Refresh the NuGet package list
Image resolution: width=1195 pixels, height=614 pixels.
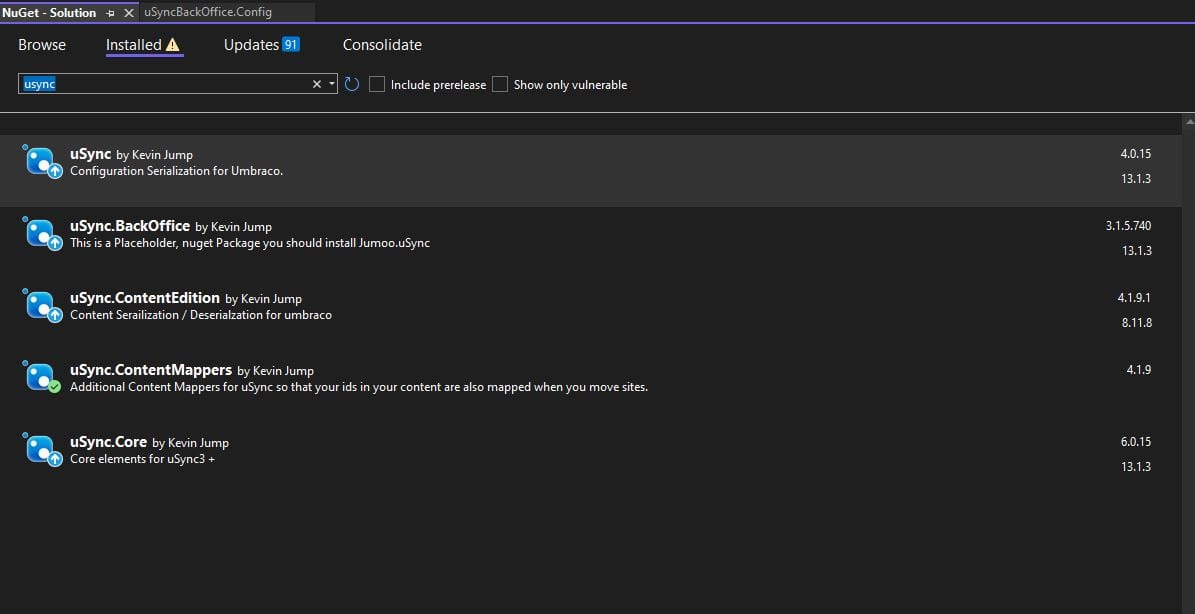(x=351, y=84)
